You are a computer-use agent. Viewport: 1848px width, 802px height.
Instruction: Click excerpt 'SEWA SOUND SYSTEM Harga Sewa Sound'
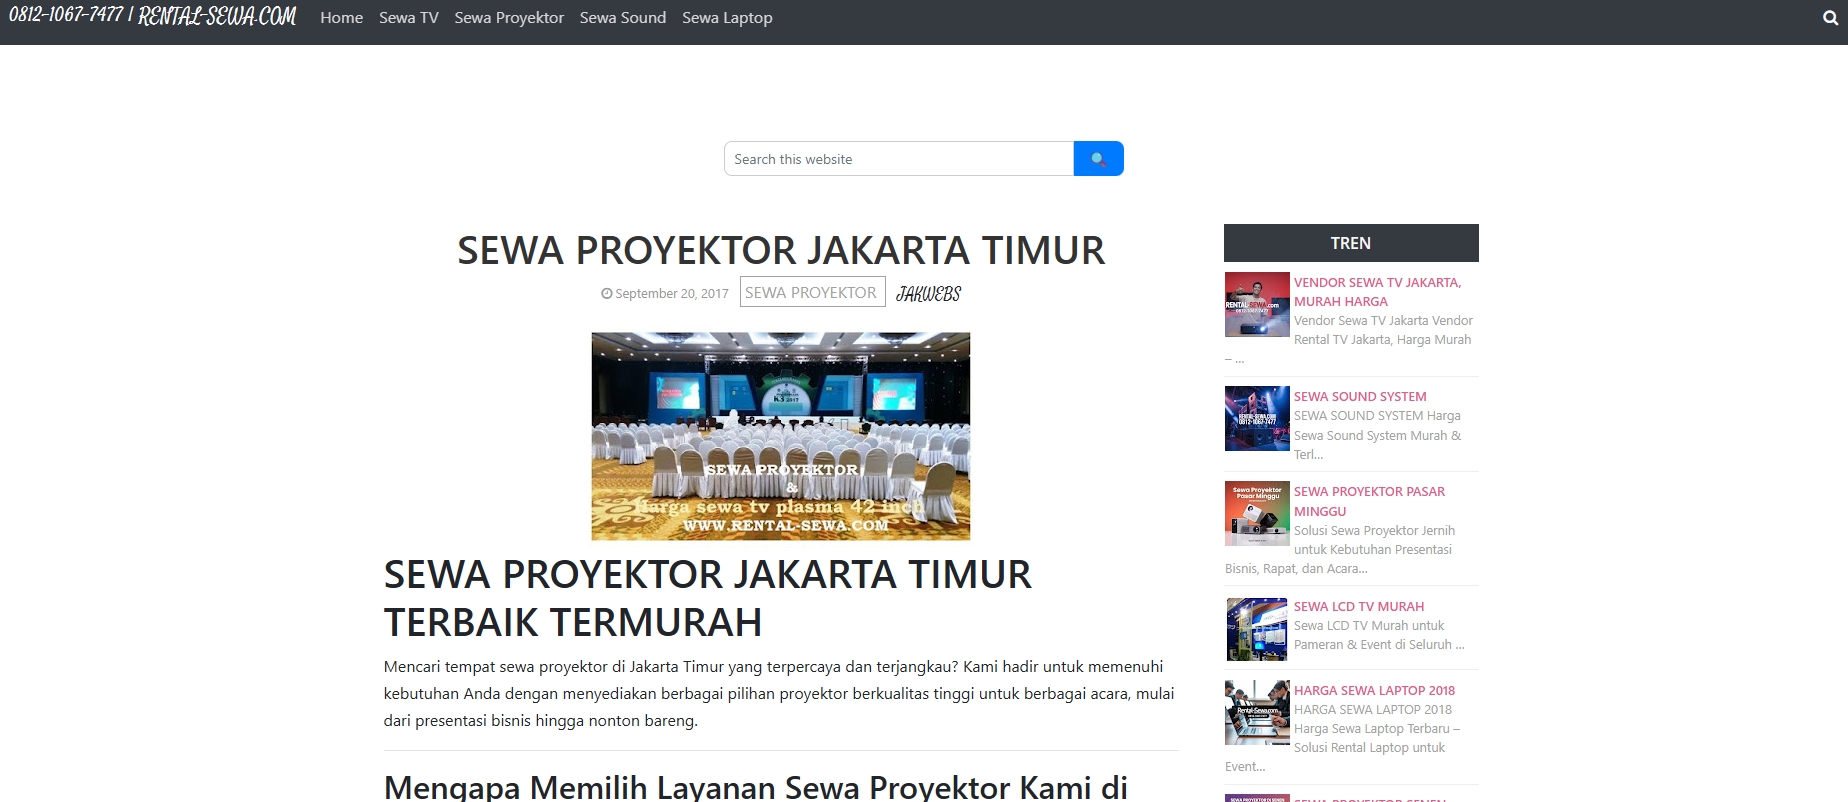point(1377,435)
